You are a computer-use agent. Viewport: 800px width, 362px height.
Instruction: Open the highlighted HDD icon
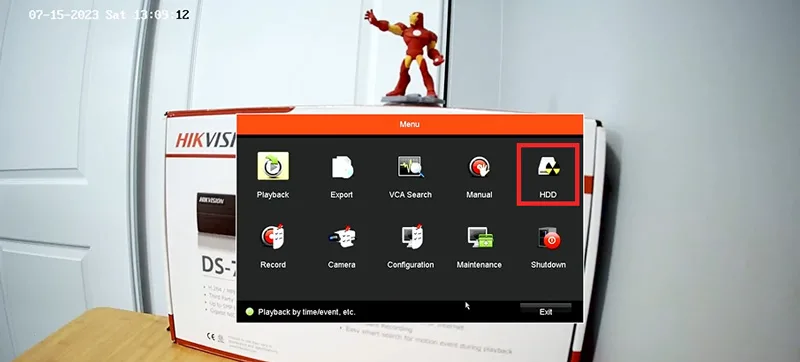pyautogui.click(x=548, y=167)
